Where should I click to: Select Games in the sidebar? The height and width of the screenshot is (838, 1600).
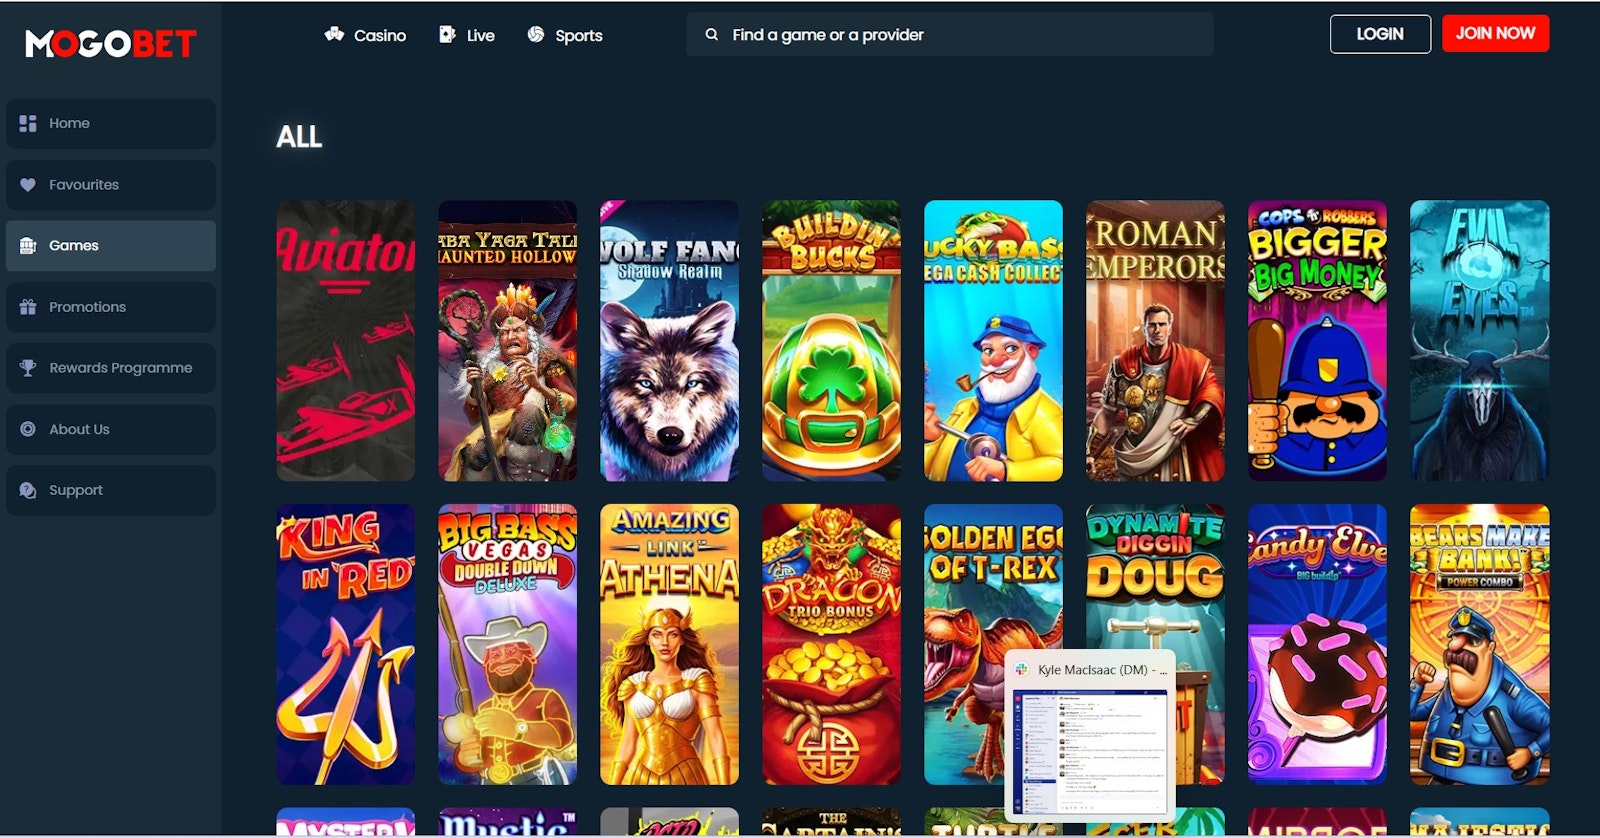[110, 246]
